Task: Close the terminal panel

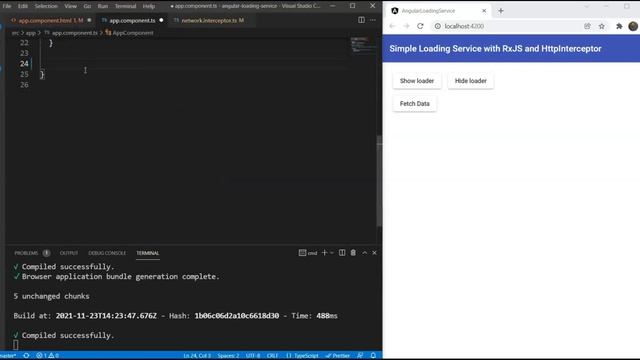Action: point(374,253)
